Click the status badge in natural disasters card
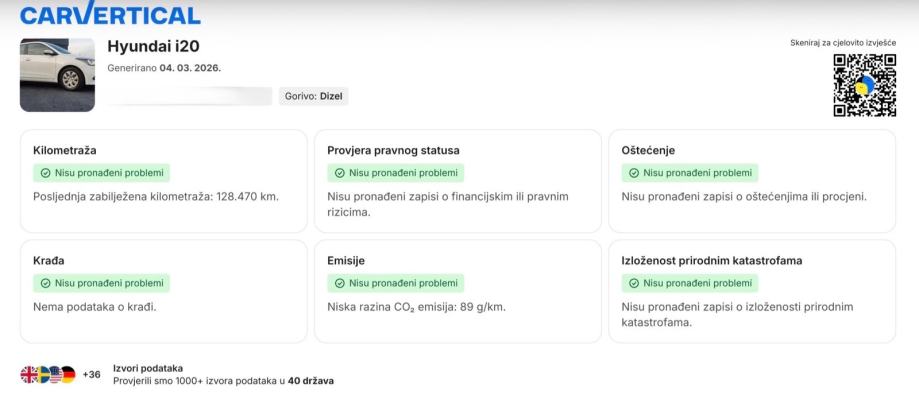Screen dimensions: 919x403 689,283
